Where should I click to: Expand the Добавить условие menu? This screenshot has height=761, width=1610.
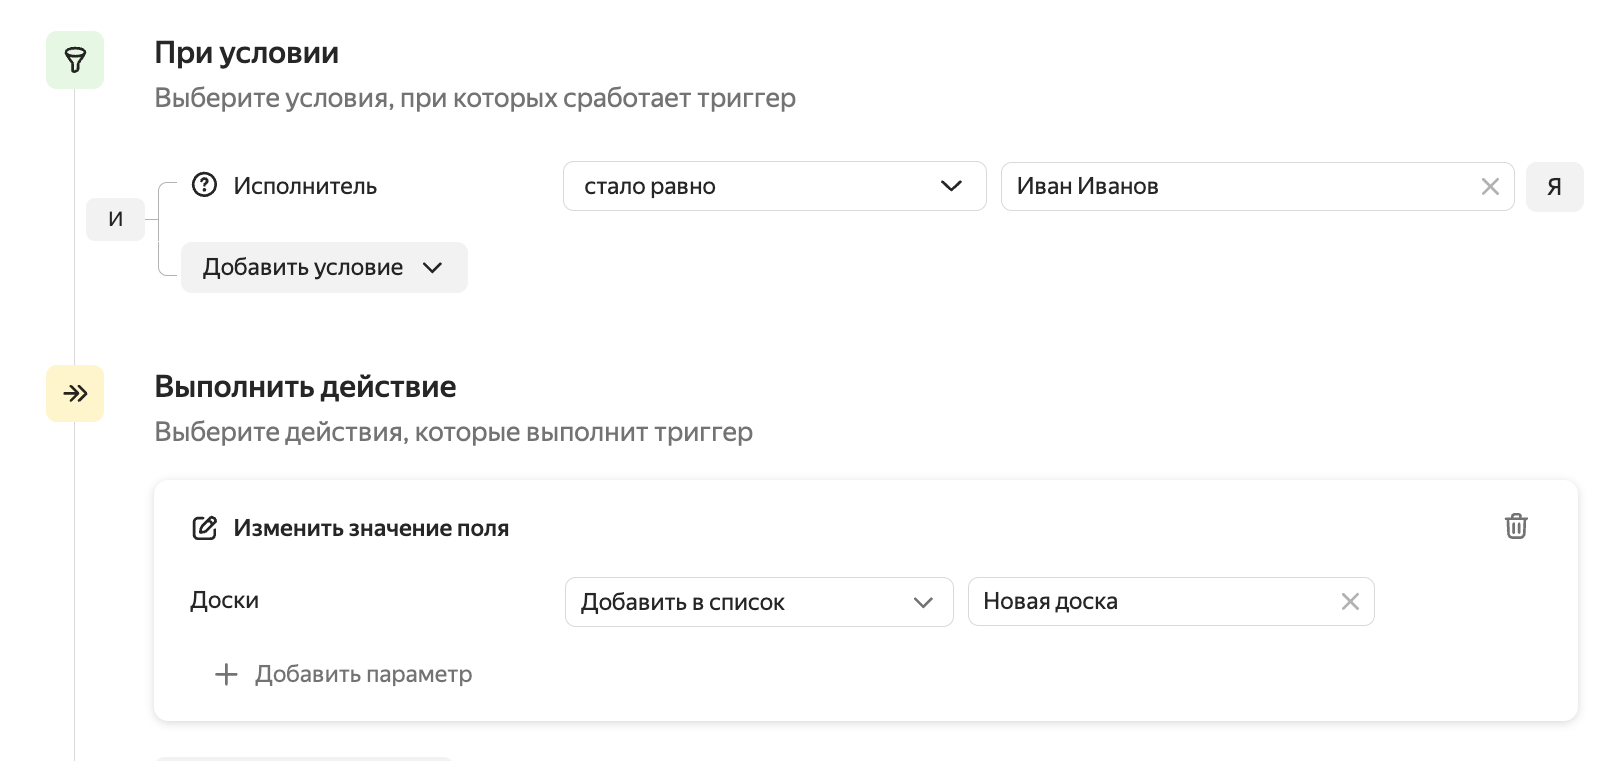pyautogui.click(x=323, y=268)
